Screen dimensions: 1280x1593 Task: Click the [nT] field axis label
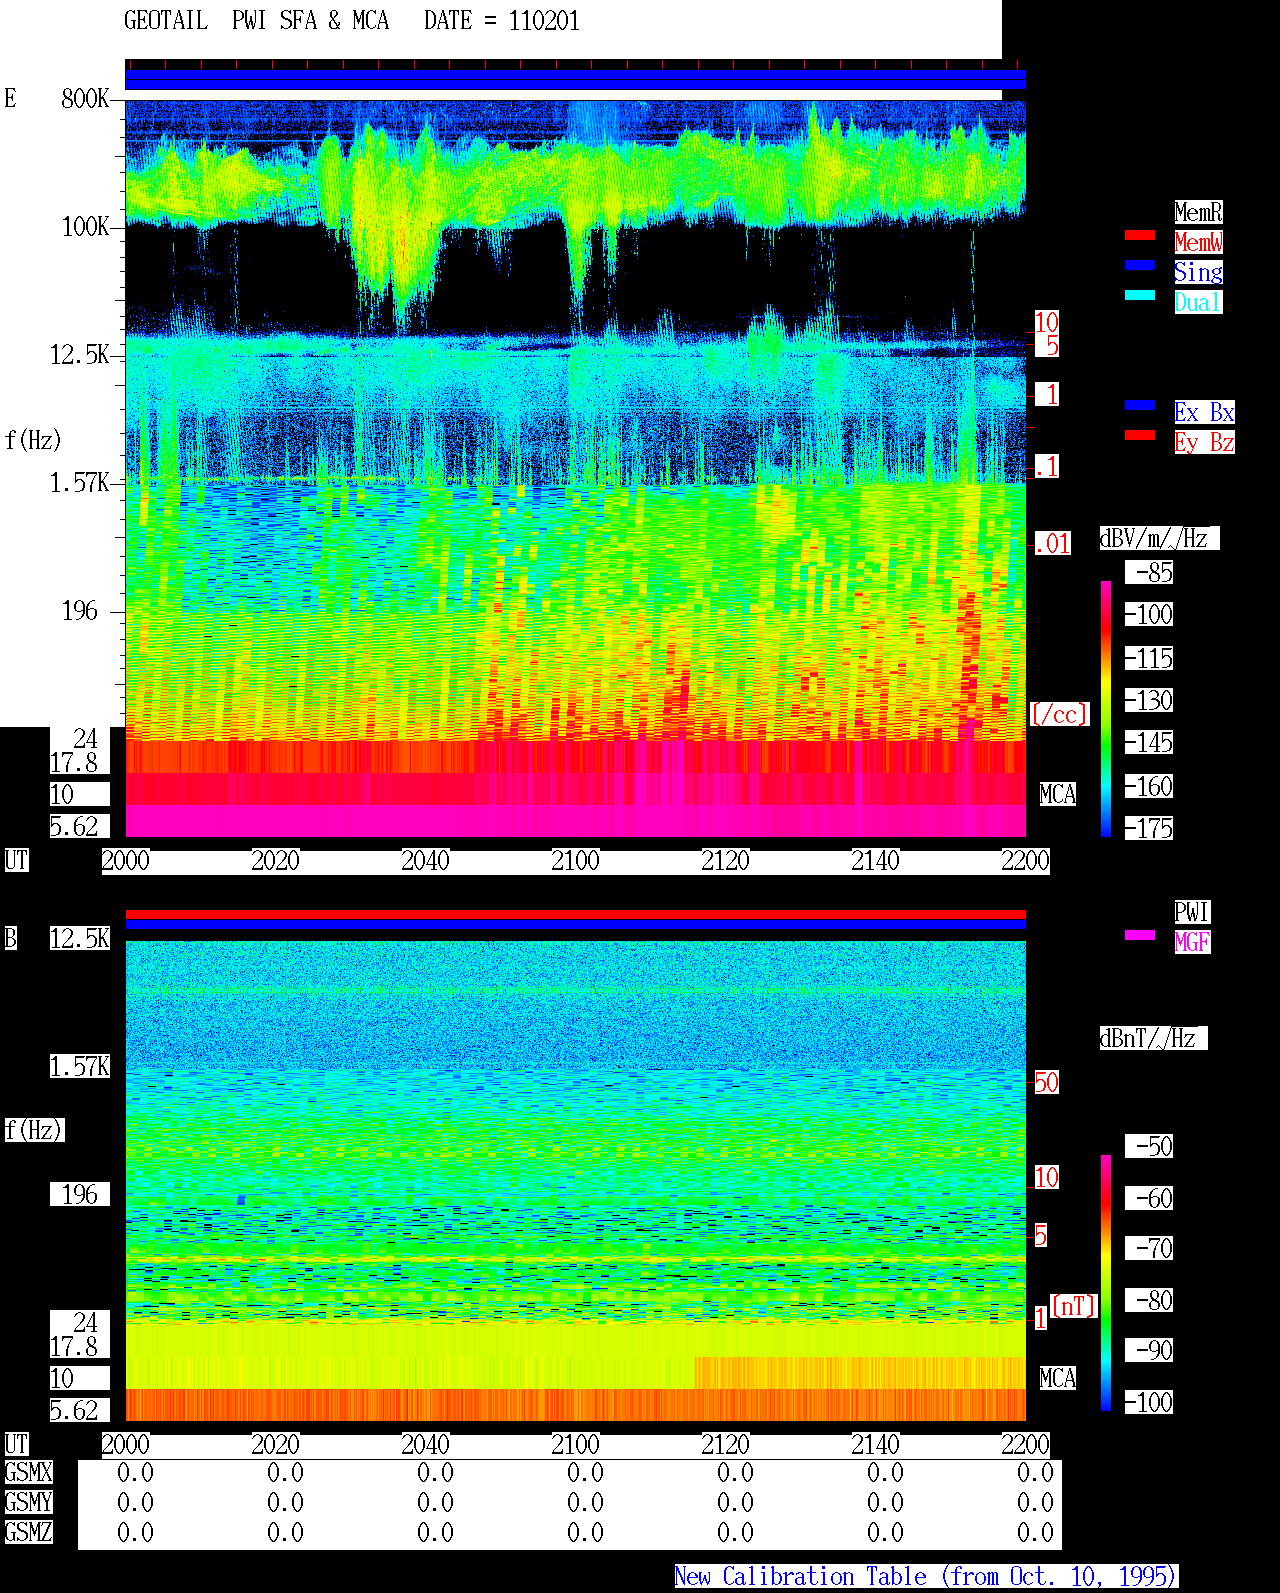(1074, 1306)
